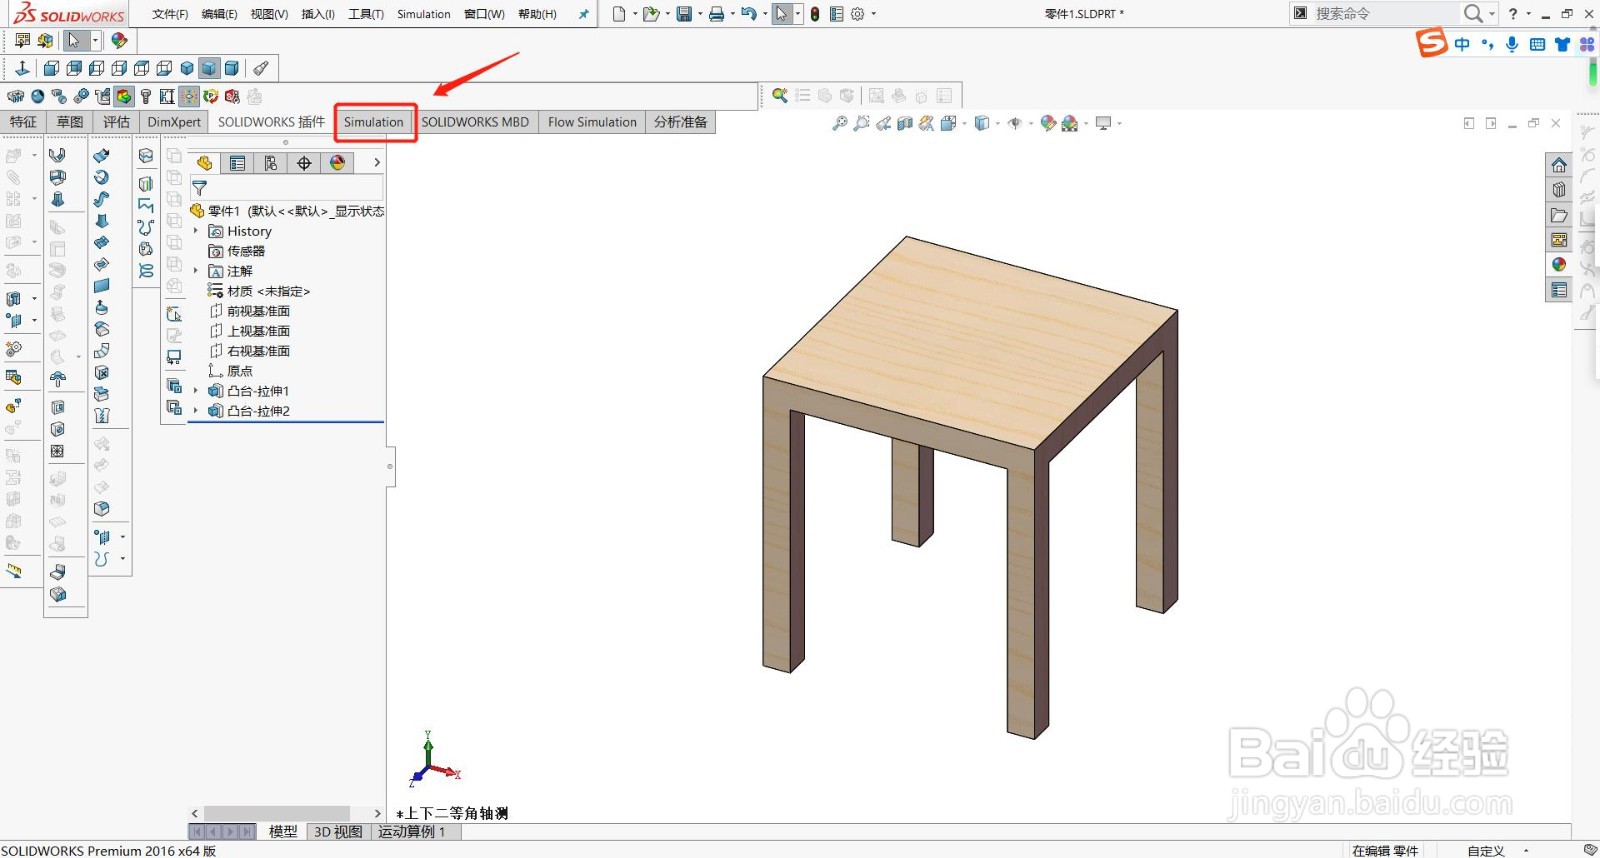Open SOLIDWORKS Resources home icon
The image size is (1600, 858).
[1559, 165]
